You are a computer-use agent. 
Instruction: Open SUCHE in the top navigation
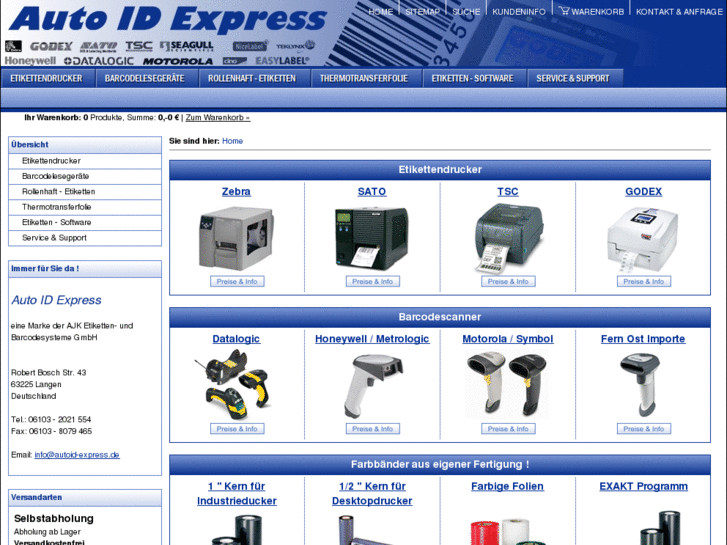click(x=466, y=12)
